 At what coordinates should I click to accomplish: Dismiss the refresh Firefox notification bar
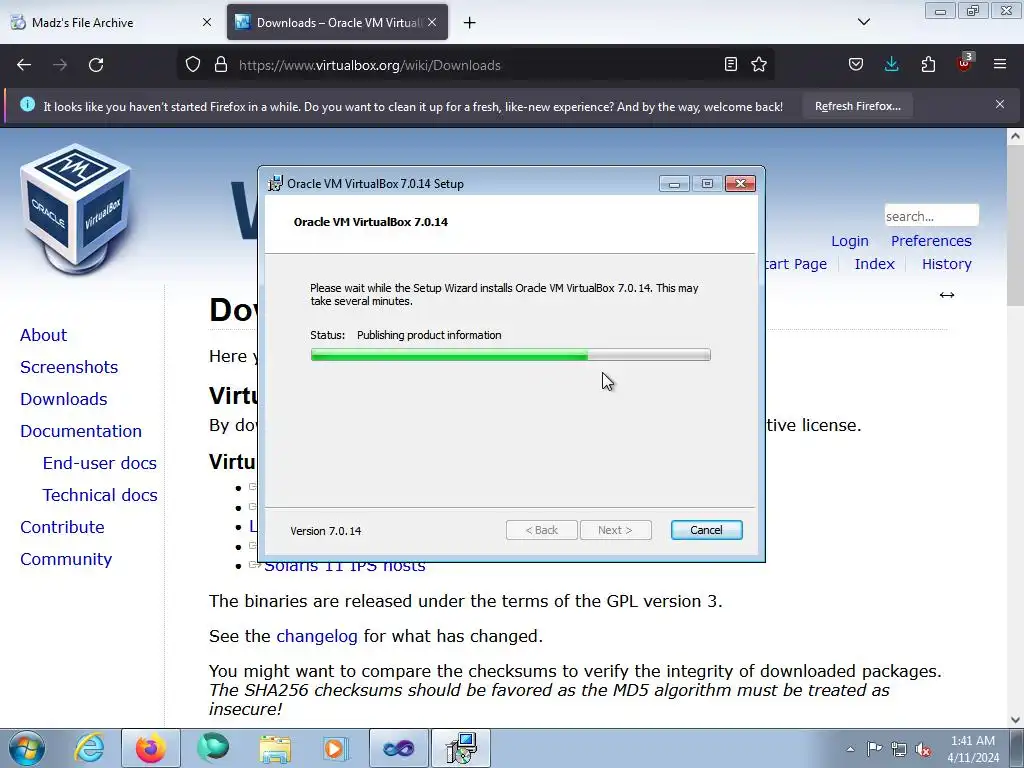click(1000, 104)
